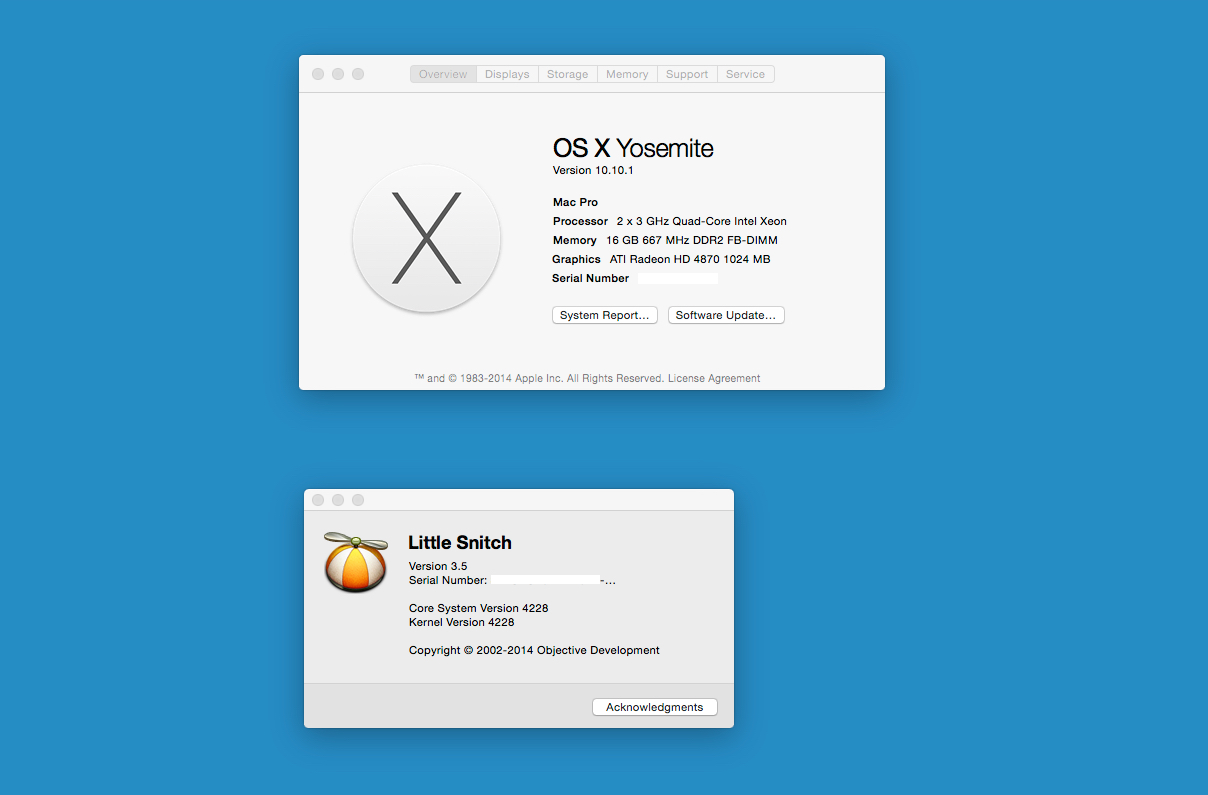The width and height of the screenshot is (1208, 795).
Task: Click the Apple Inc. copyright notice
Action: [x=539, y=378]
